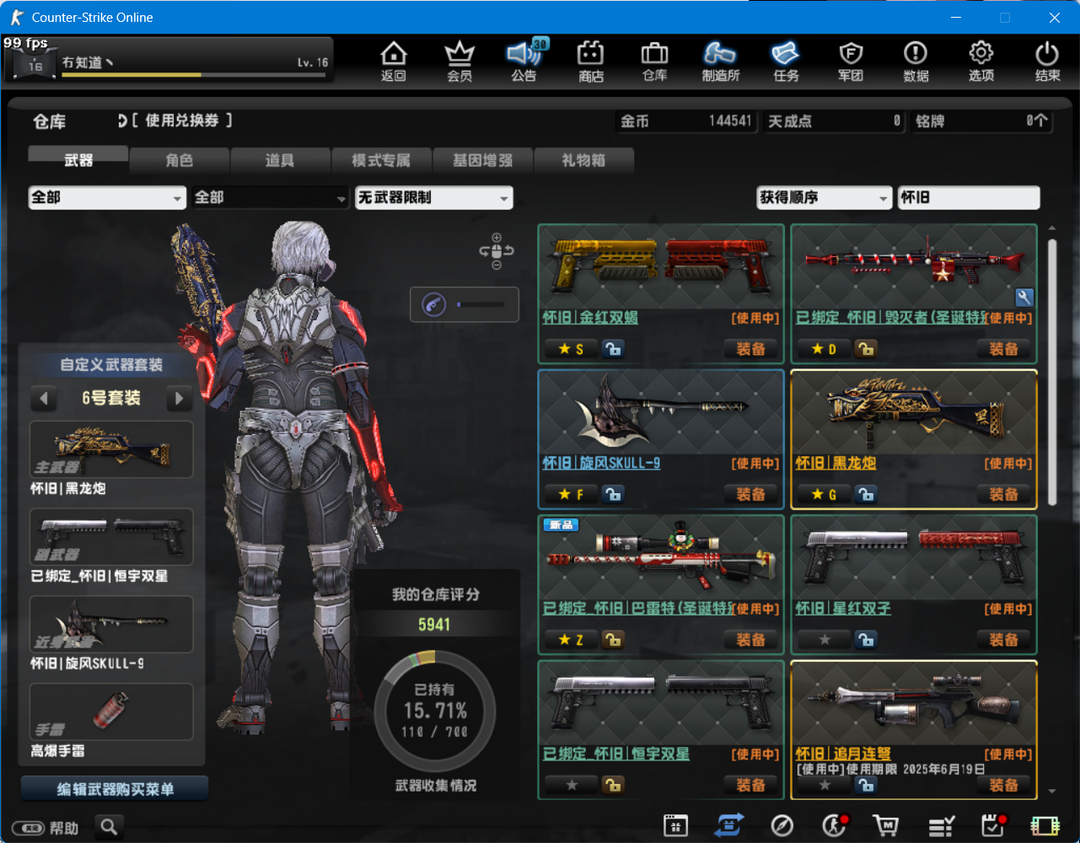1080x843 pixels.
Task: Click the 编辑武器购买菜单 button
Action: point(115,789)
